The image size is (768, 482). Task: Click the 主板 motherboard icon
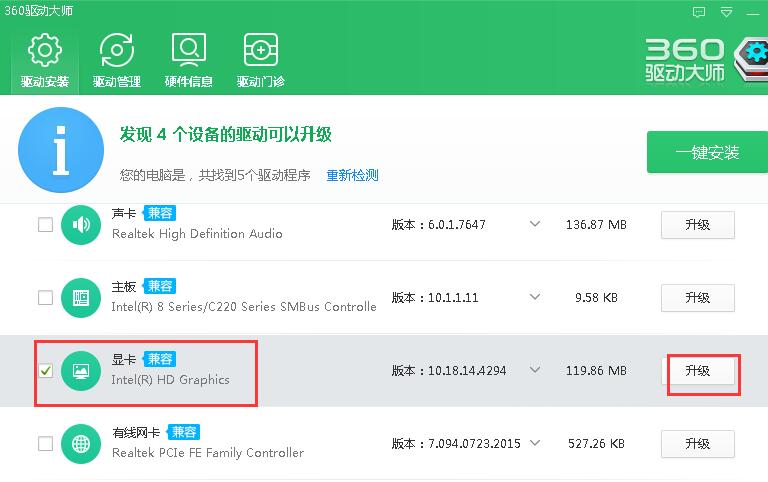(x=81, y=298)
